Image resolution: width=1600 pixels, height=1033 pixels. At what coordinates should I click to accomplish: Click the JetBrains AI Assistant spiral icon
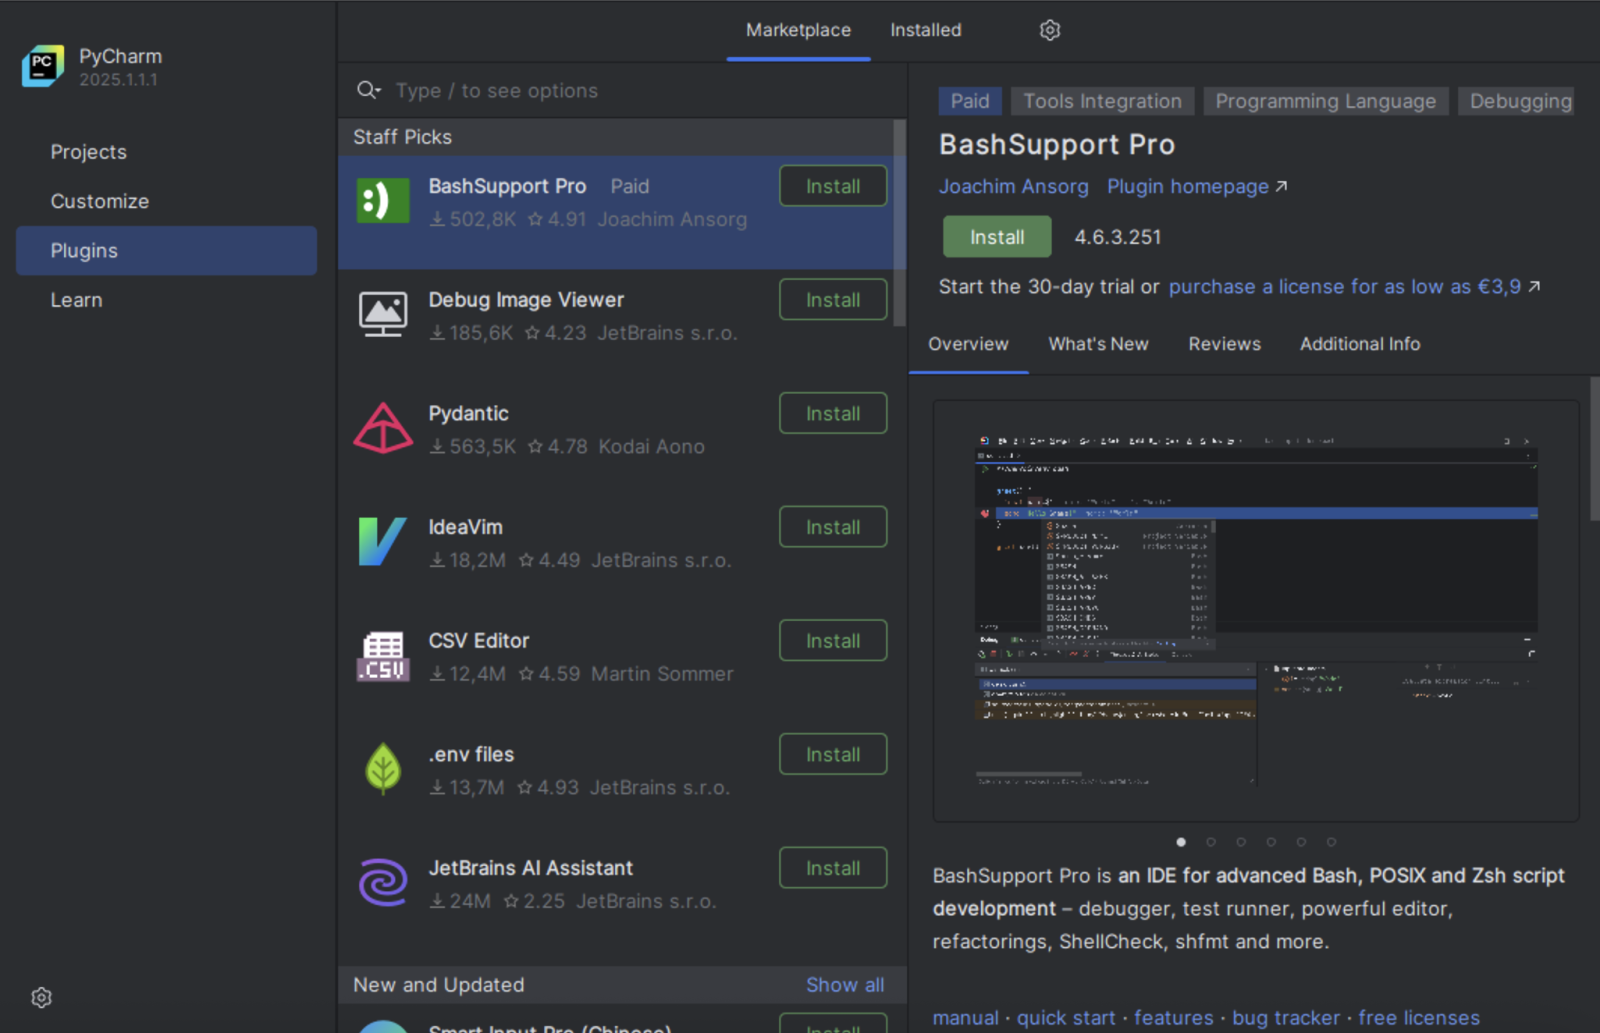point(383,883)
